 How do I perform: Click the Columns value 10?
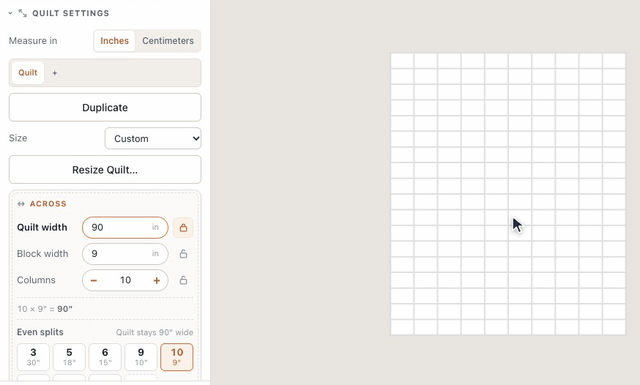point(125,280)
